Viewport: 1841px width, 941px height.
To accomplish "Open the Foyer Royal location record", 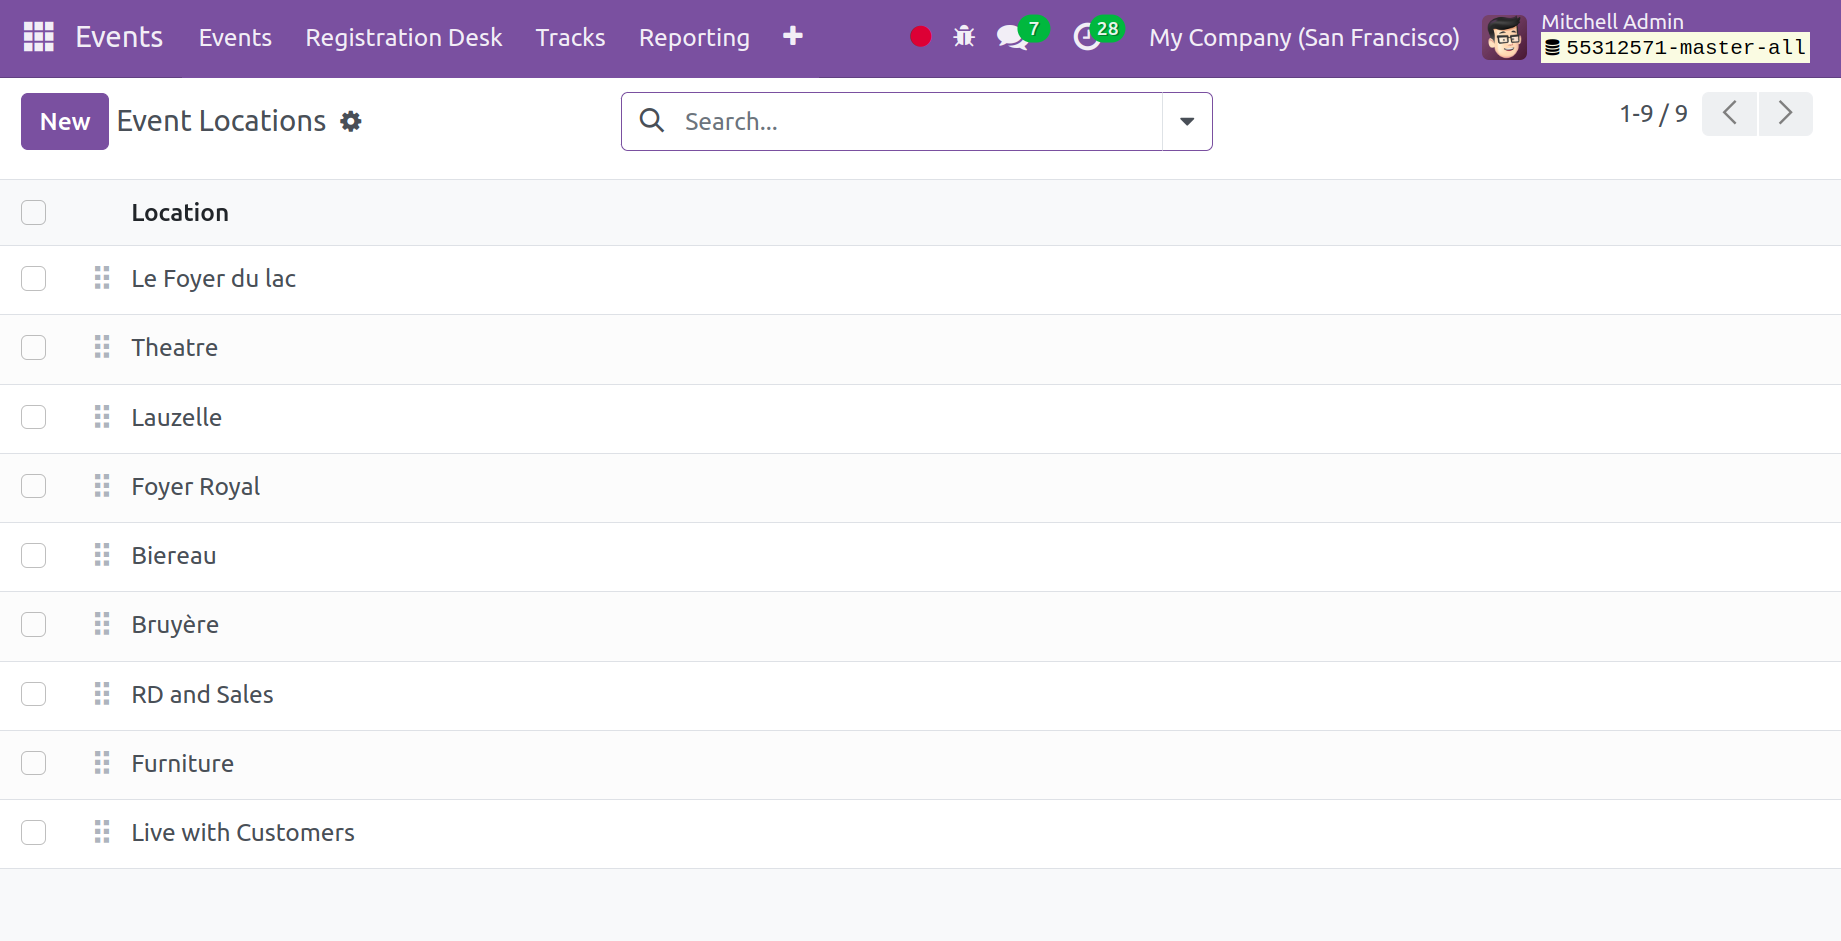I will [x=196, y=486].
